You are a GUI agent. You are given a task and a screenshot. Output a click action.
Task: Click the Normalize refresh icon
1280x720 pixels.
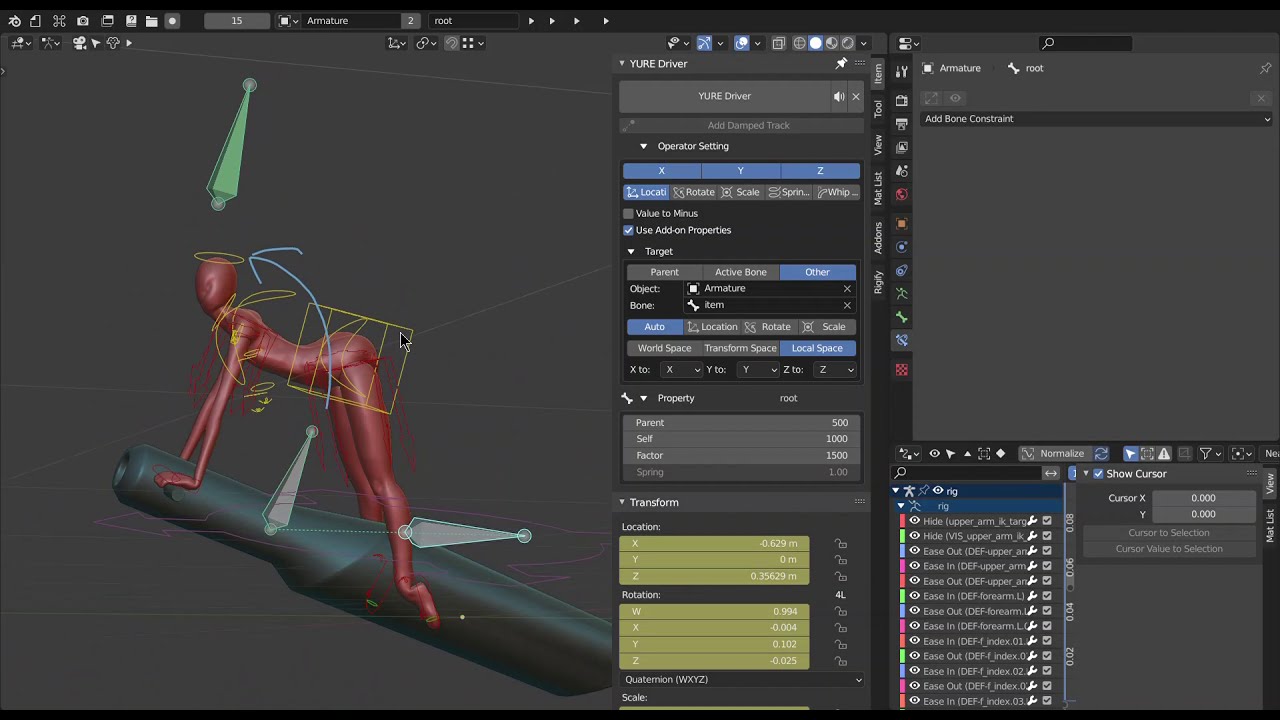tap(1101, 453)
